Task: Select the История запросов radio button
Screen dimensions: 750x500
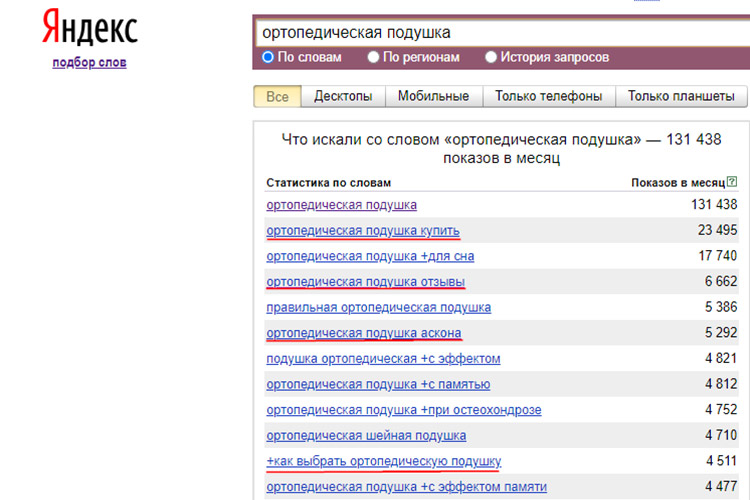Action: 491,57
